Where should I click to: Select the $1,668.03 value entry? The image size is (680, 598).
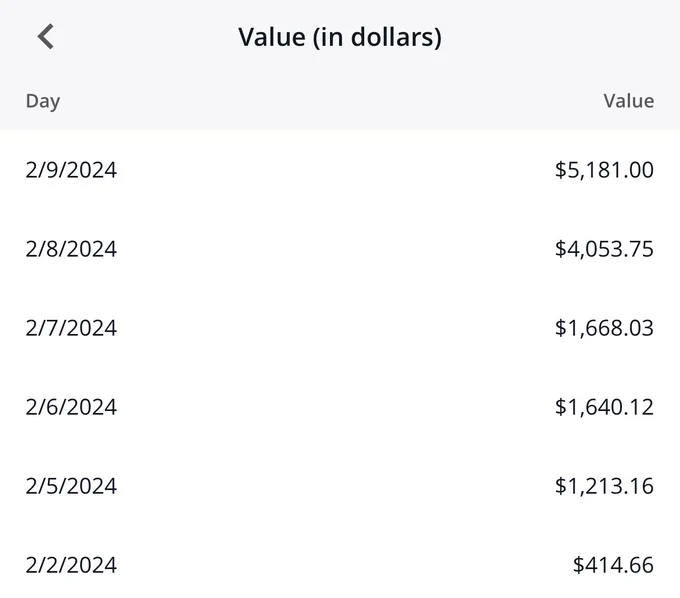[x=605, y=328]
